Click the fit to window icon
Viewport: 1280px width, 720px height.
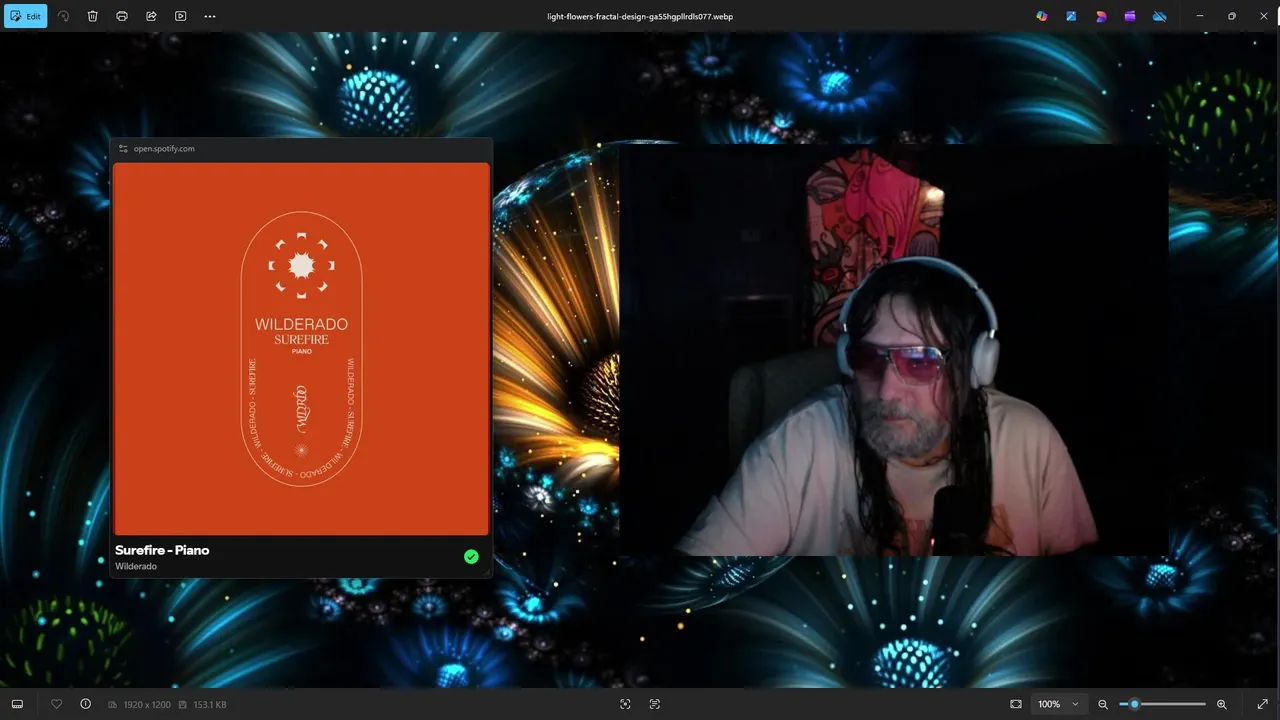click(1016, 704)
